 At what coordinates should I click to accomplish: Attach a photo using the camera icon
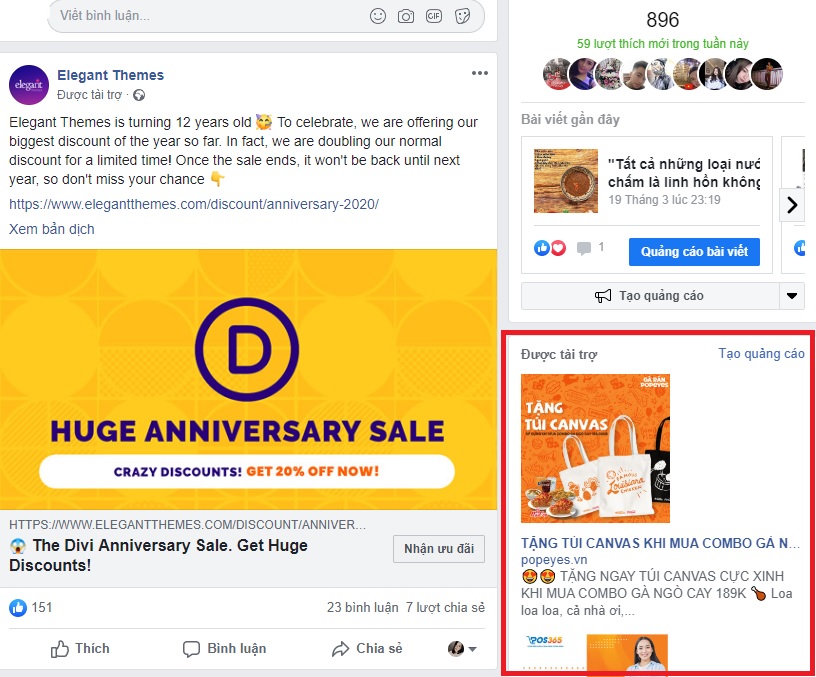(406, 16)
